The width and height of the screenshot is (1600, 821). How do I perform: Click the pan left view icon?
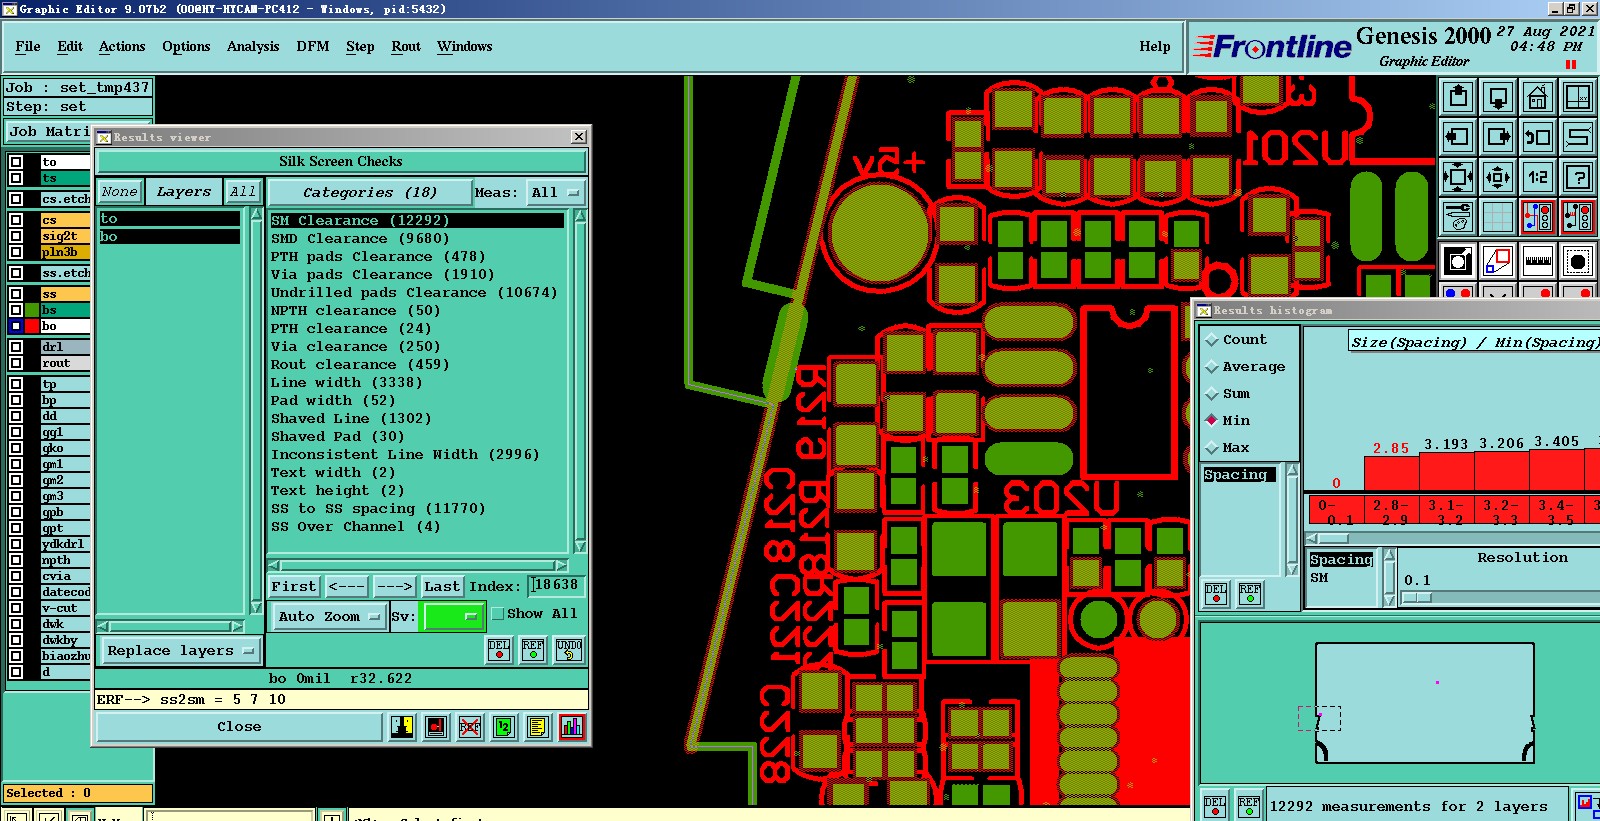tap(1458, 138)
